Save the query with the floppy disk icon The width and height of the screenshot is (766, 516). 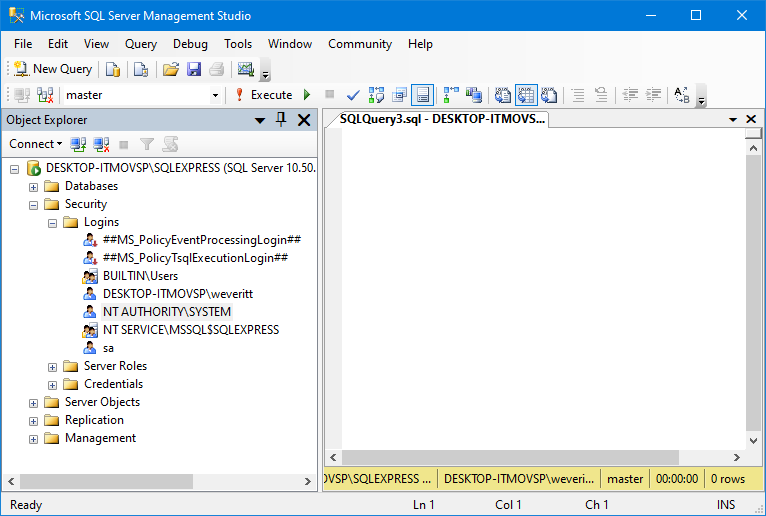click(x=194, y=69)
